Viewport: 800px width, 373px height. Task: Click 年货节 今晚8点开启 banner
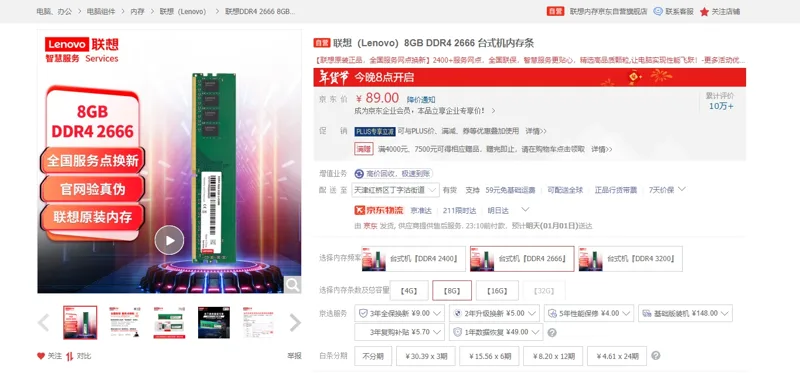point(529,77)
